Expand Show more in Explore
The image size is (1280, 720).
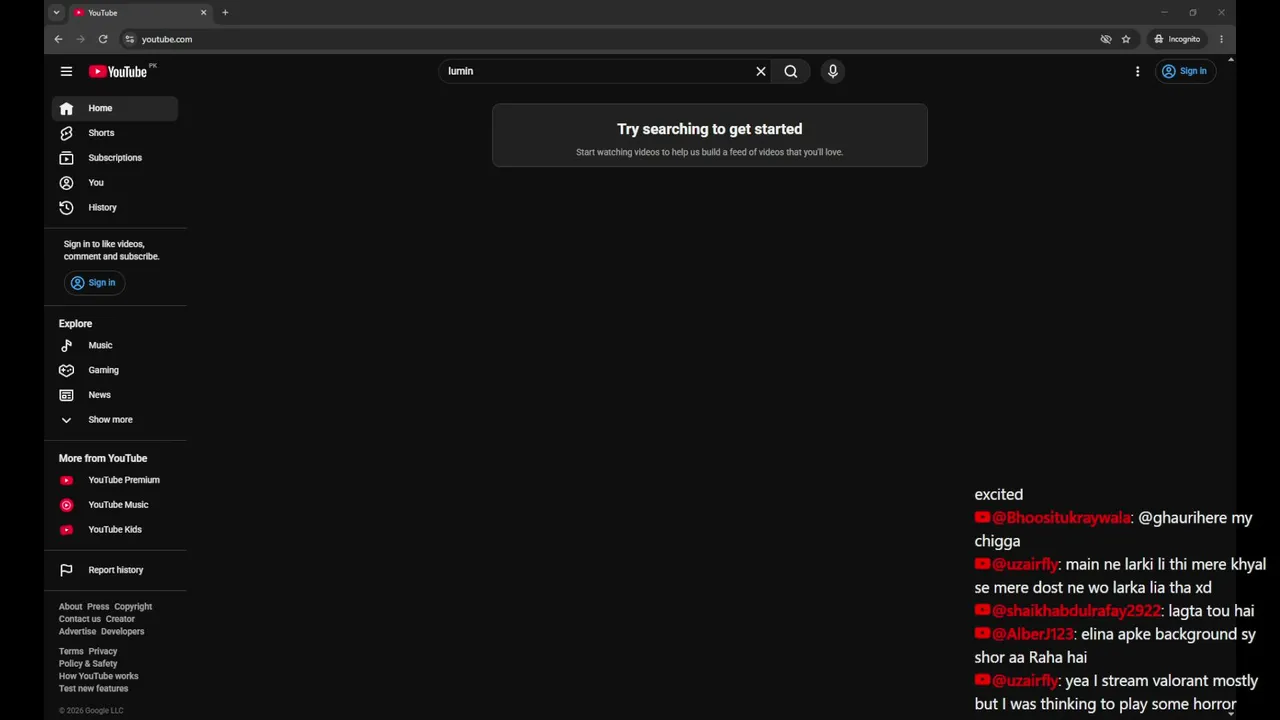pos(115,420)
